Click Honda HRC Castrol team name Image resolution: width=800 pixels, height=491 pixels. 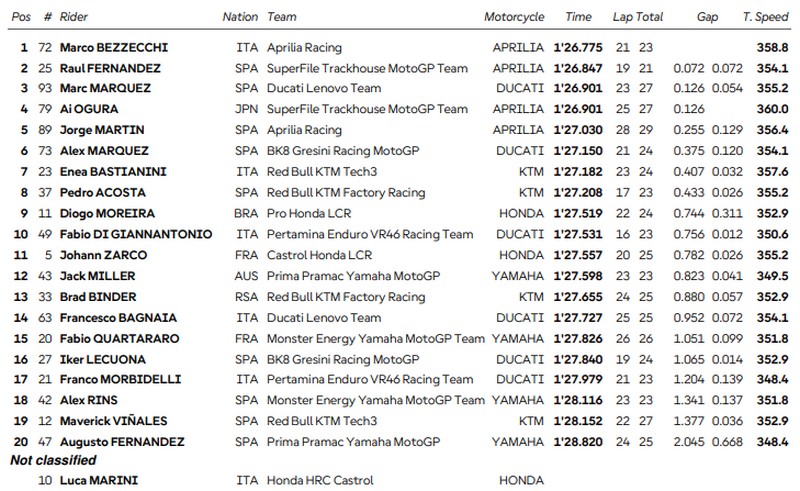(x=320, y=480)
